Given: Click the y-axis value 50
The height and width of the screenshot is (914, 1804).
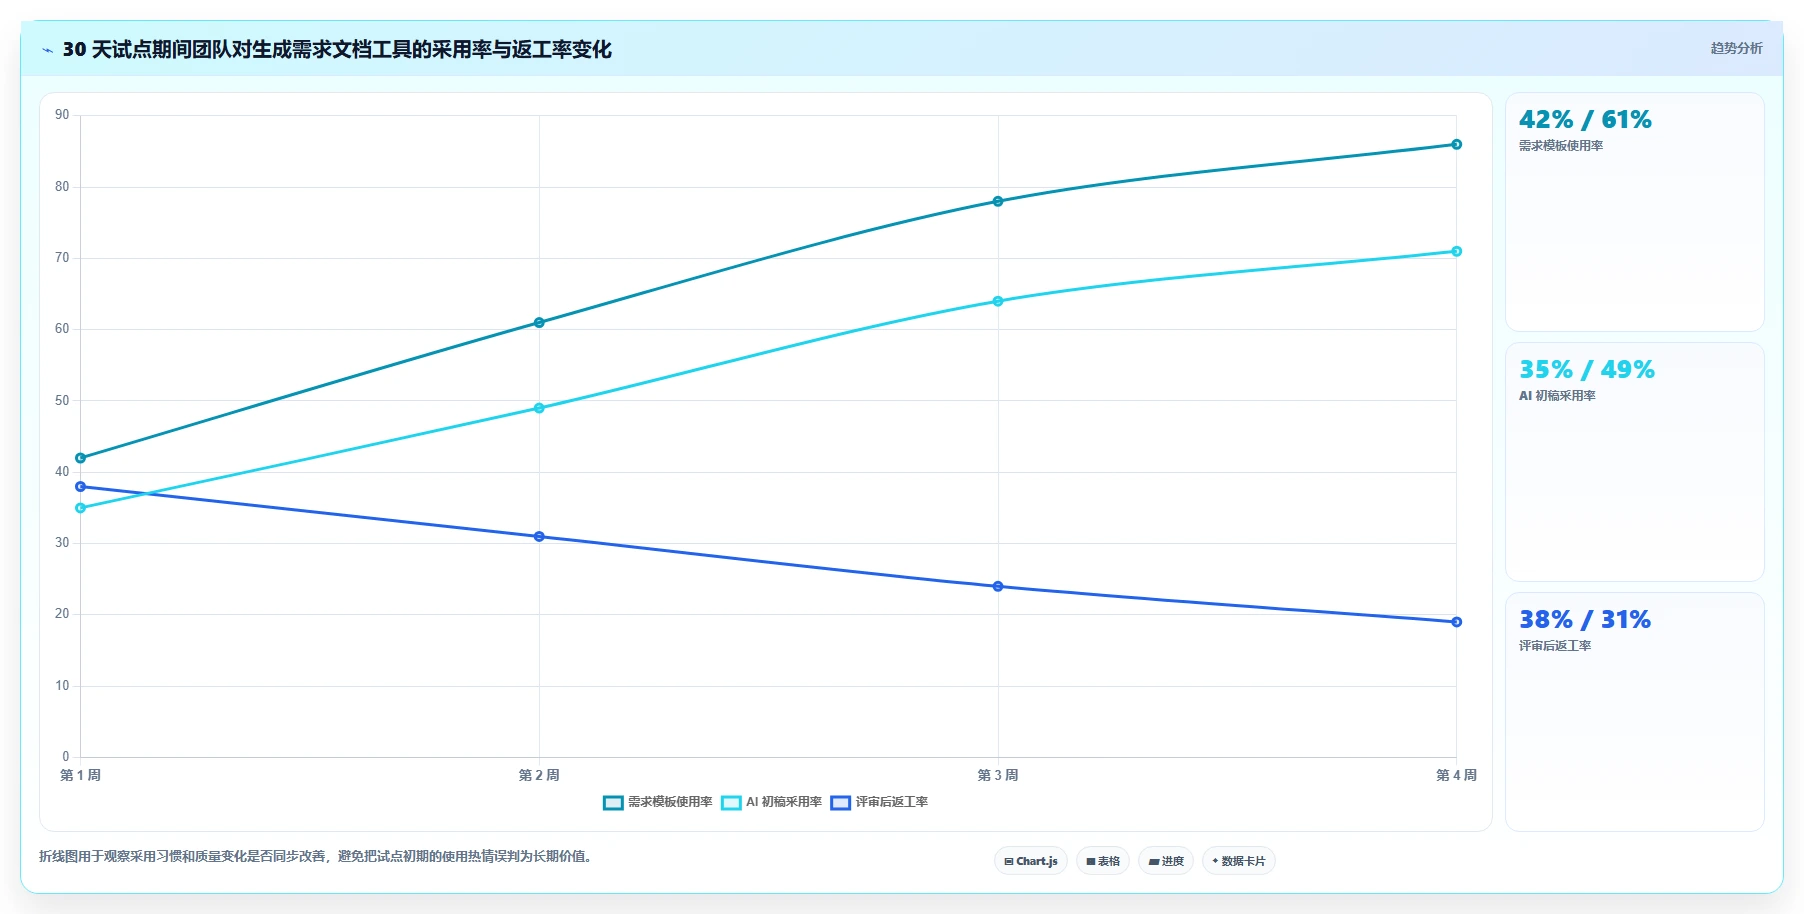Looking at the screenshot, I should point(62,400).
